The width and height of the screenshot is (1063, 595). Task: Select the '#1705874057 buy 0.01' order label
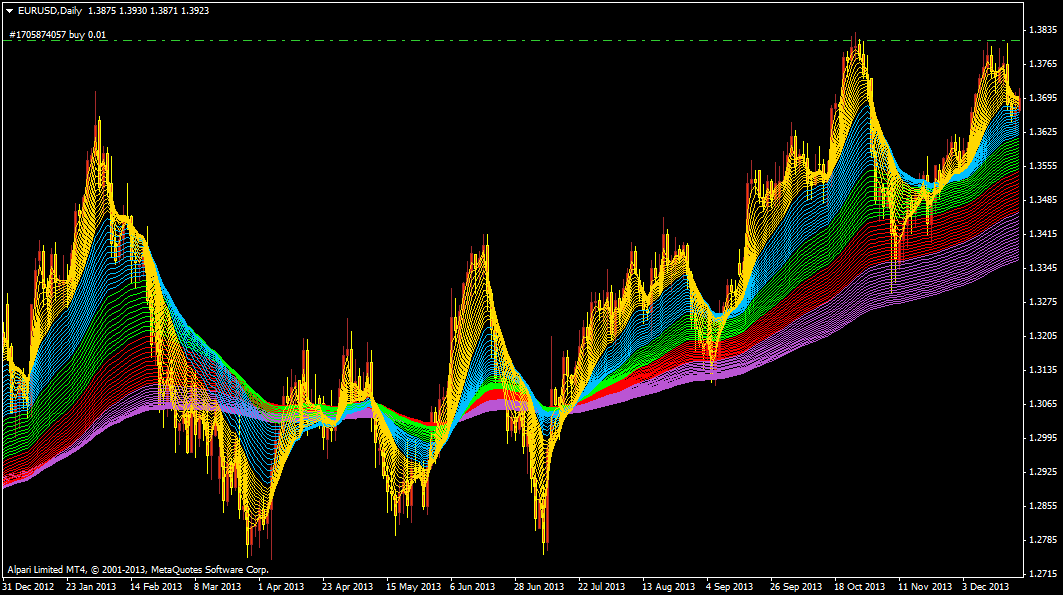point(58,35)
